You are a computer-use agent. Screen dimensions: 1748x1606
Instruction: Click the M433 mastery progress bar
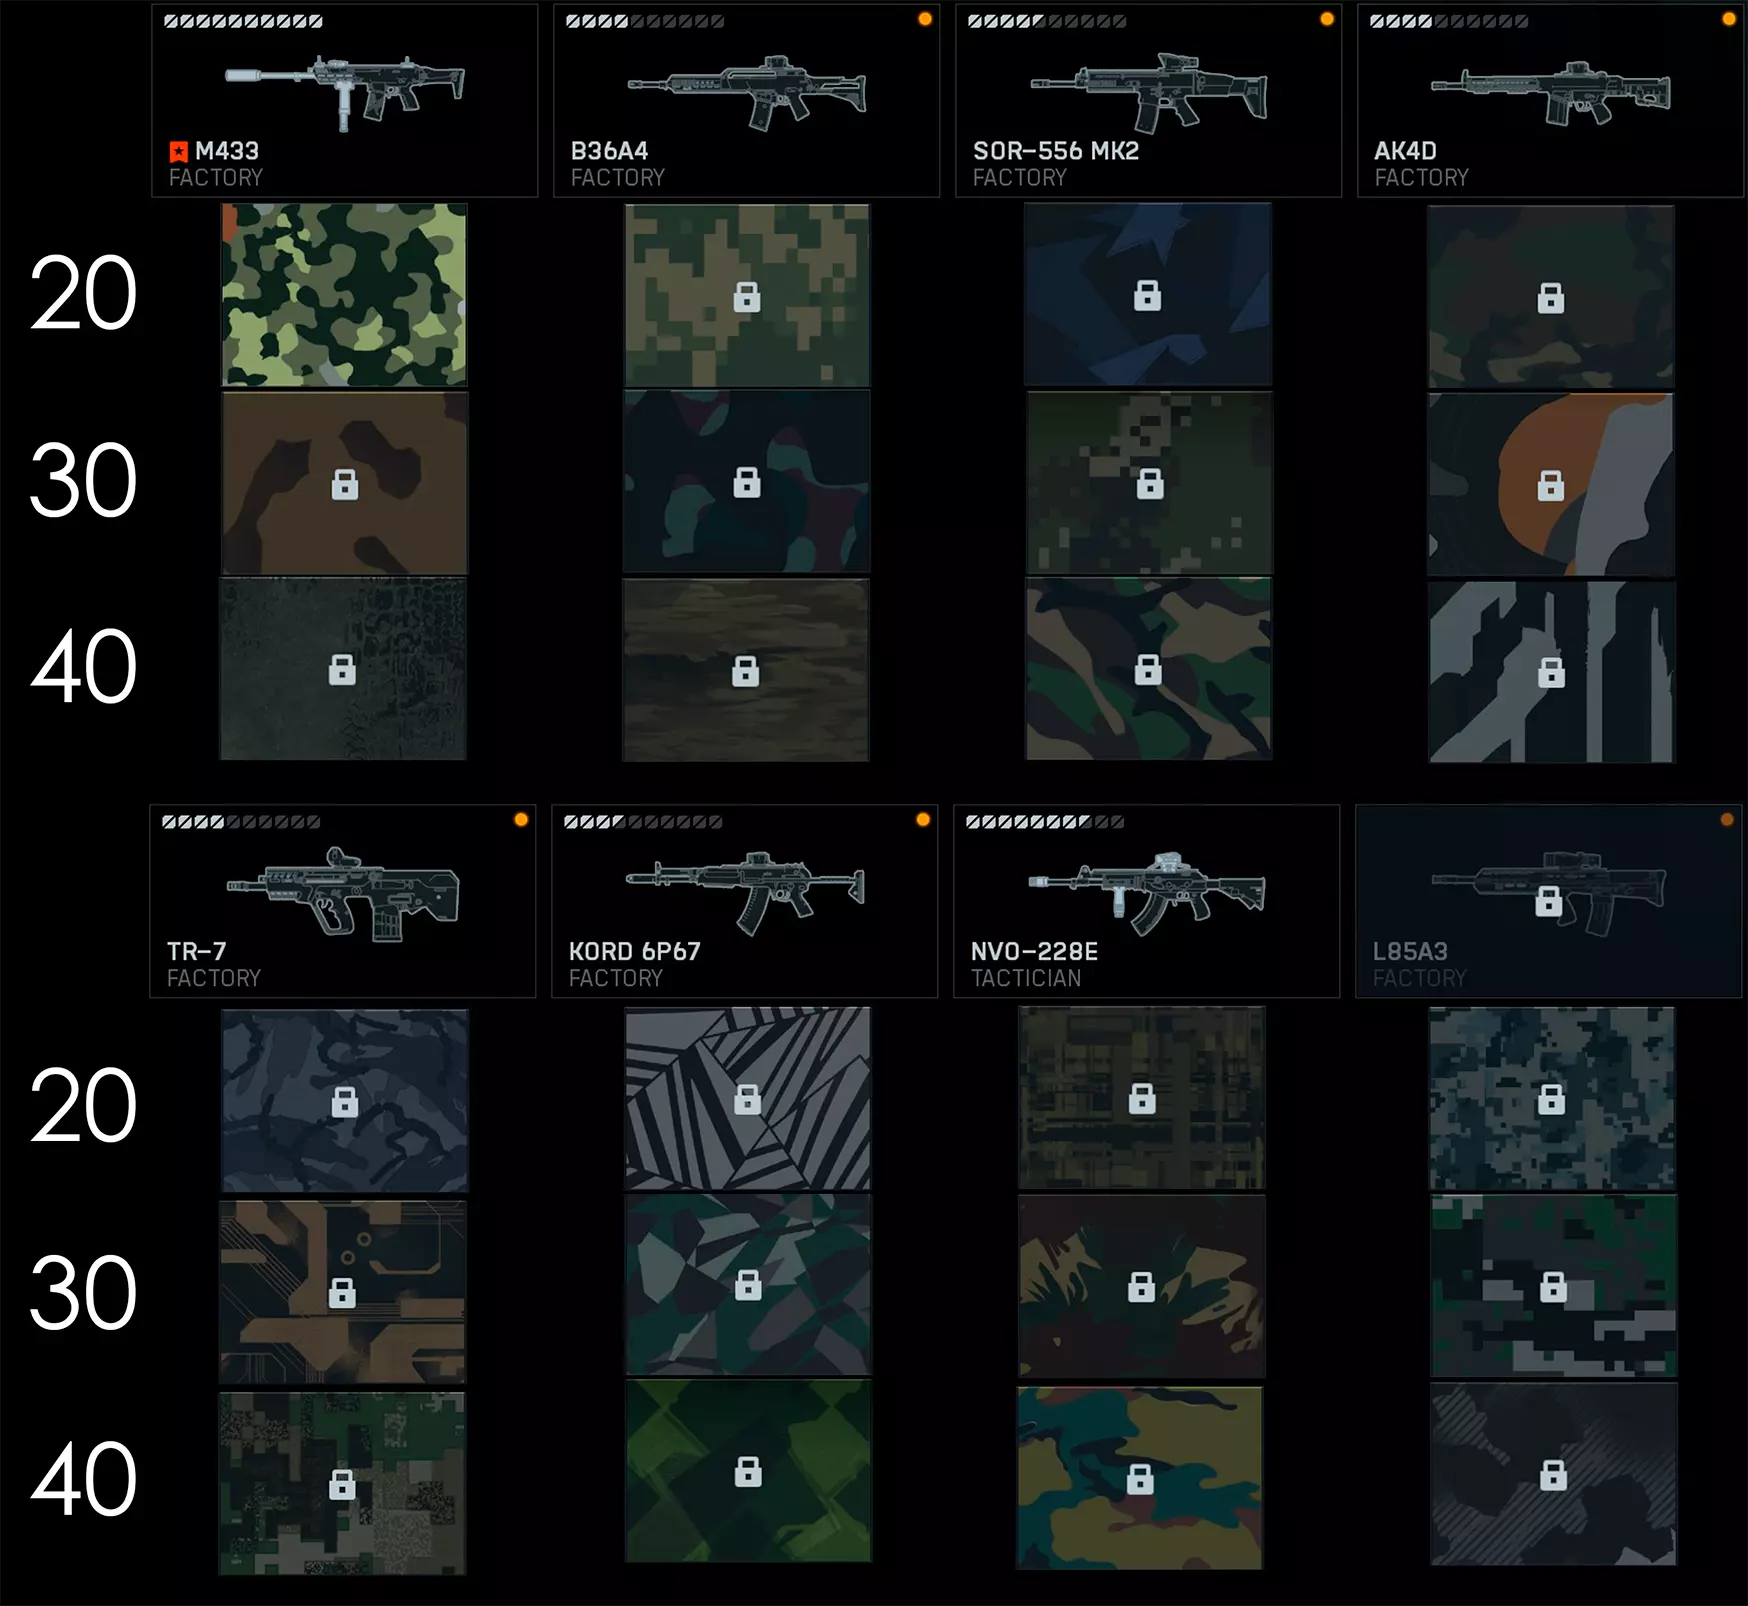[244, 21]
